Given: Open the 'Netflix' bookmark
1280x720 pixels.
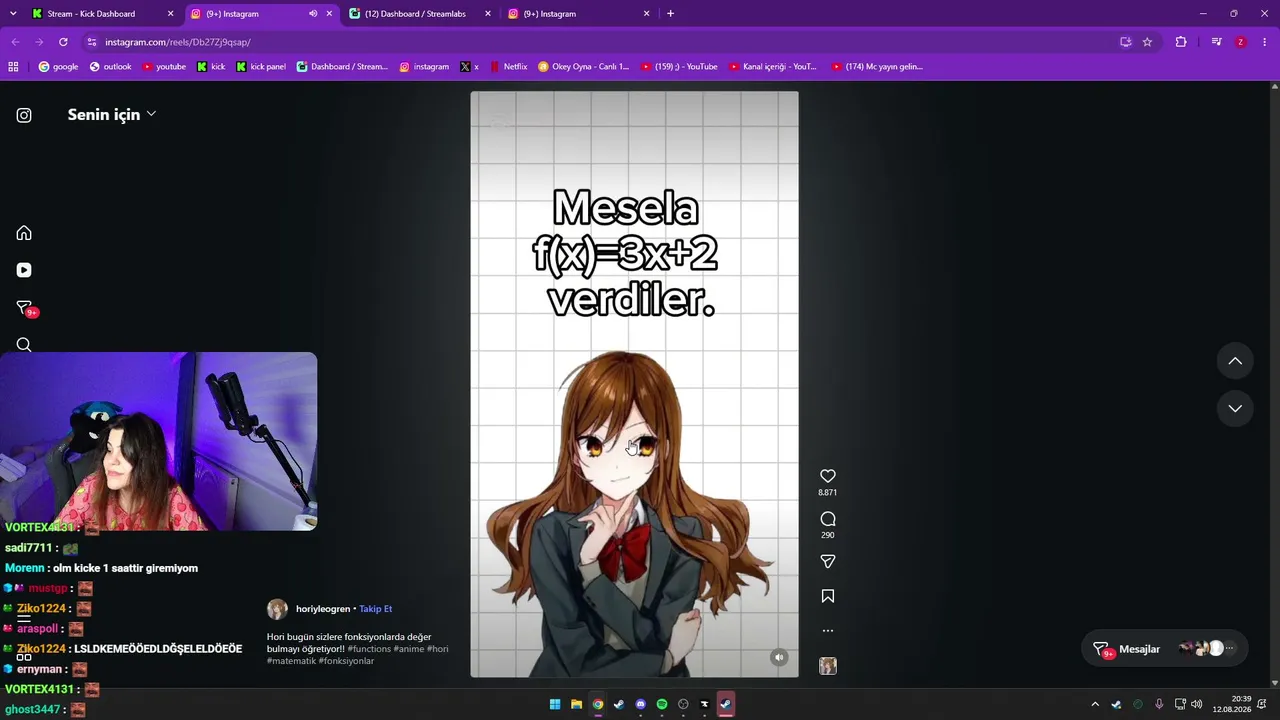Looking at the screenshot, I should [x=508, y=67].
